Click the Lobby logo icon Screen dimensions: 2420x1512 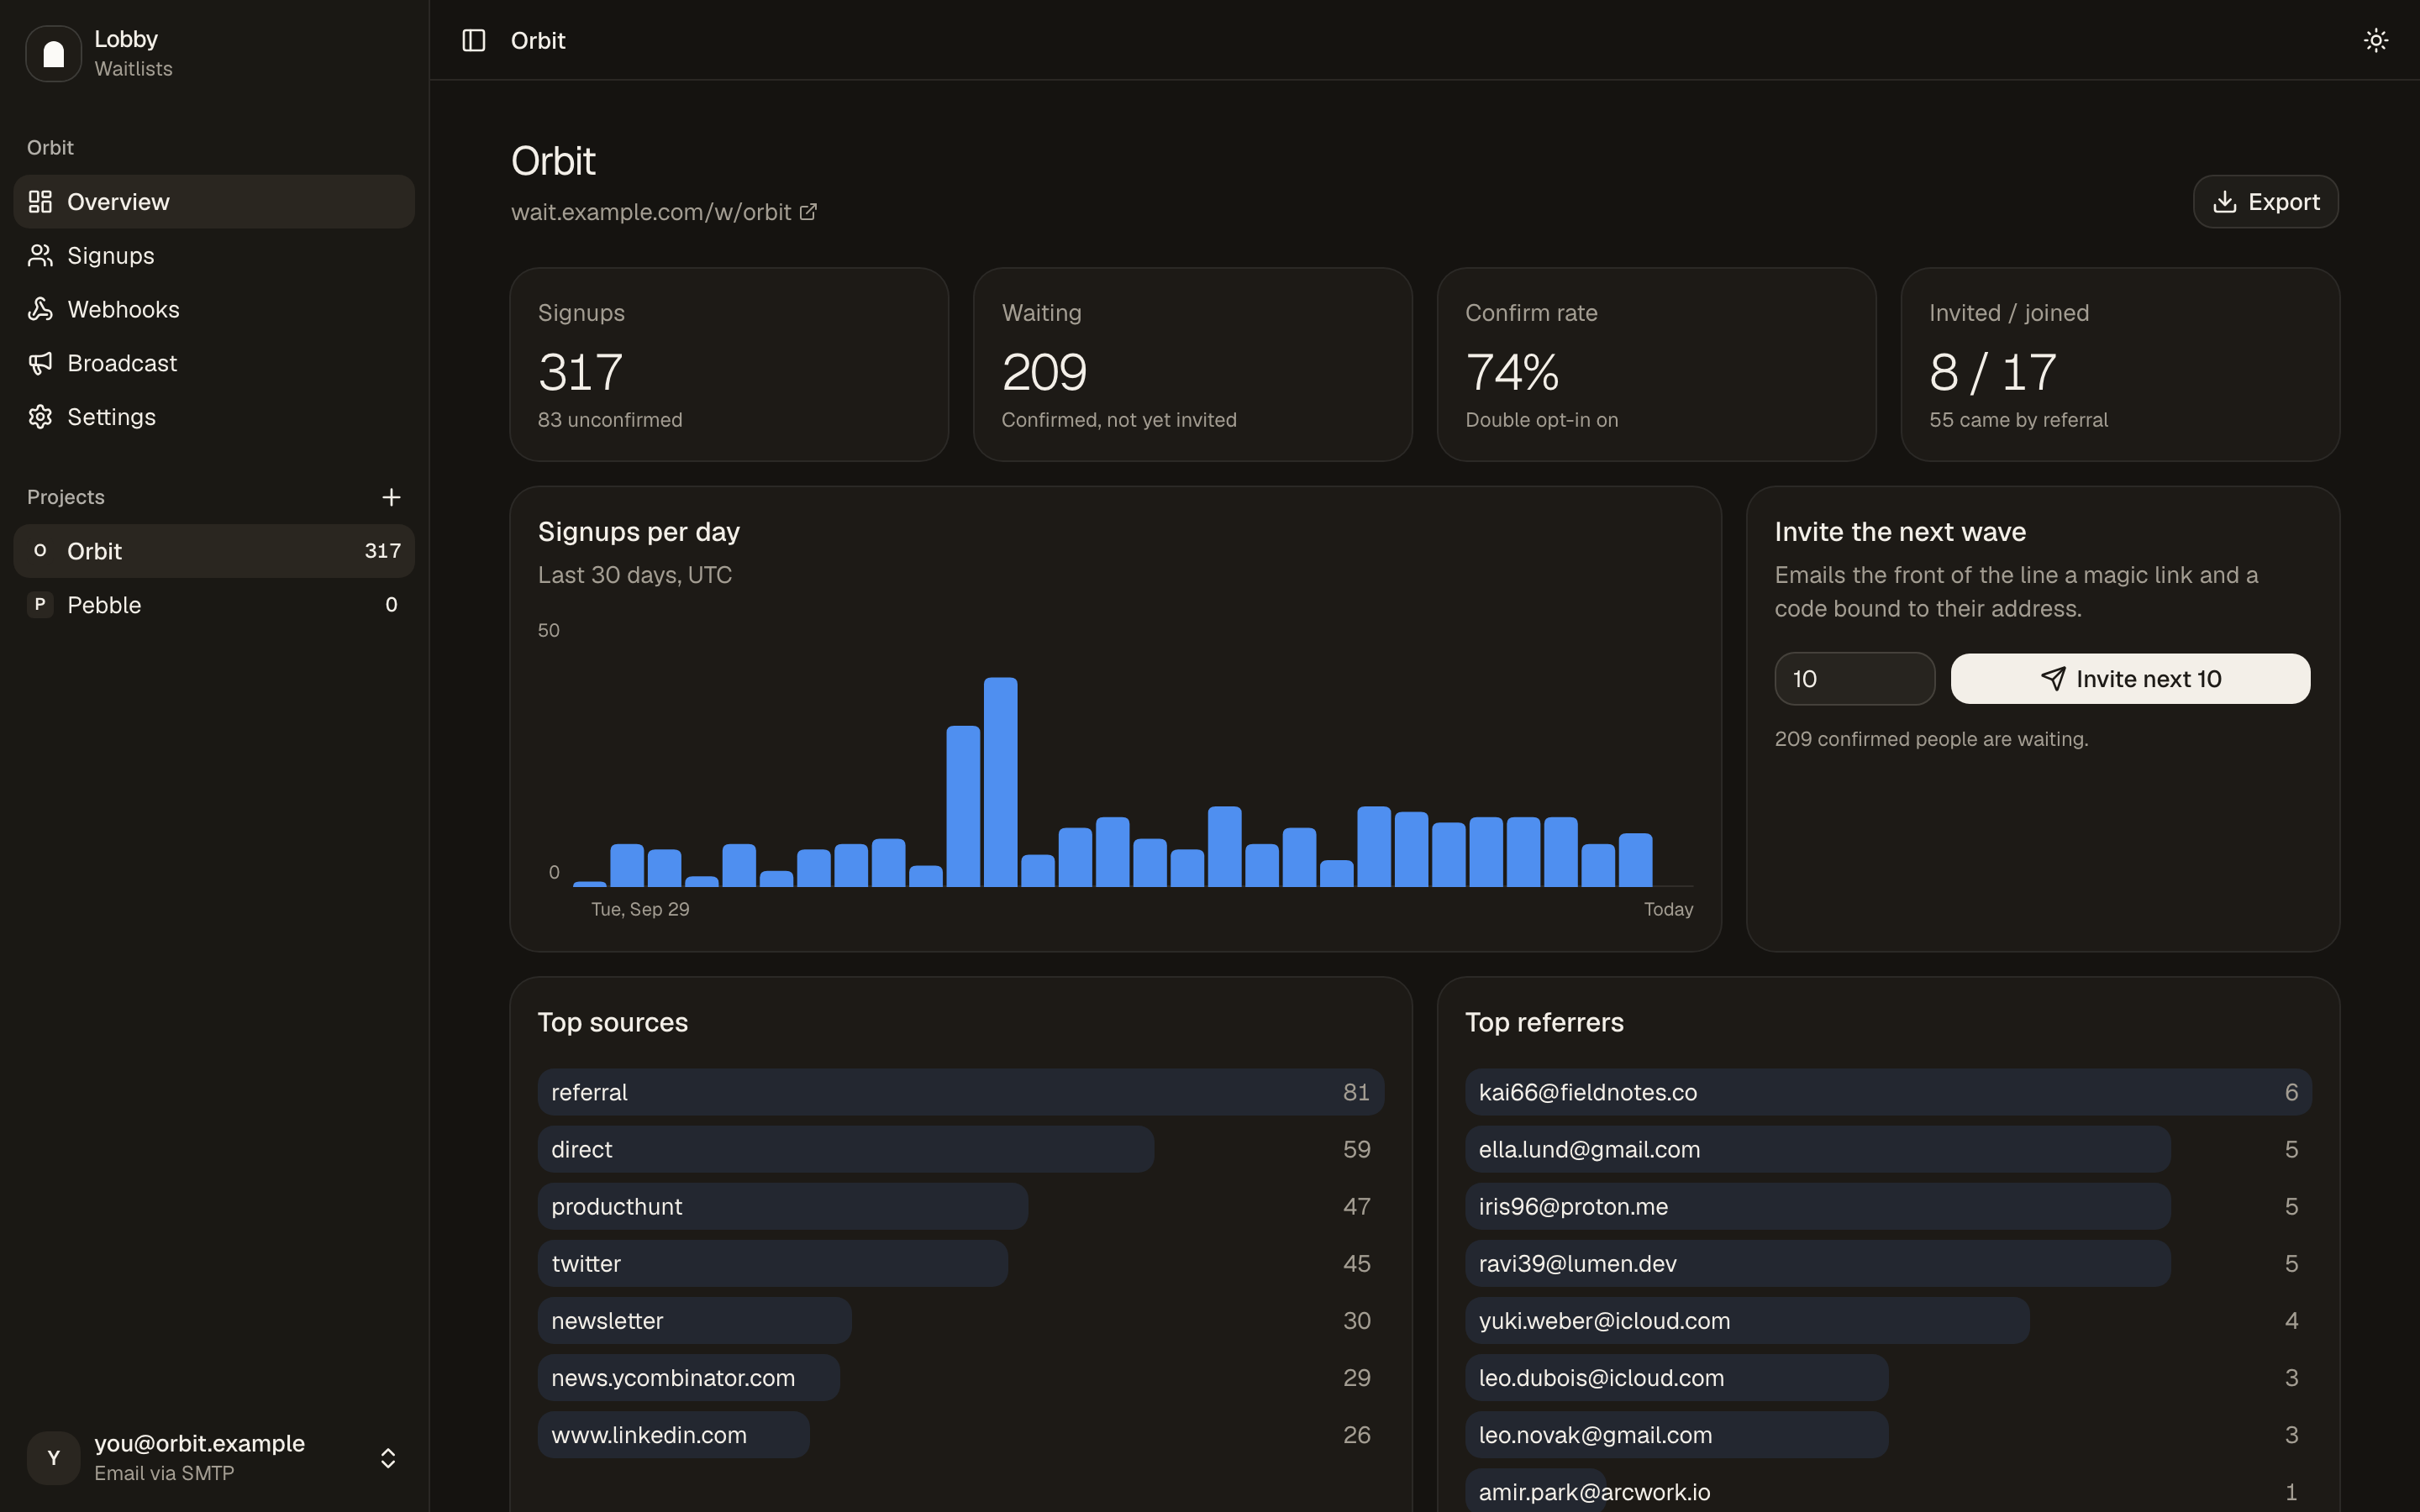pyautogui.click(x=53, y=53)
